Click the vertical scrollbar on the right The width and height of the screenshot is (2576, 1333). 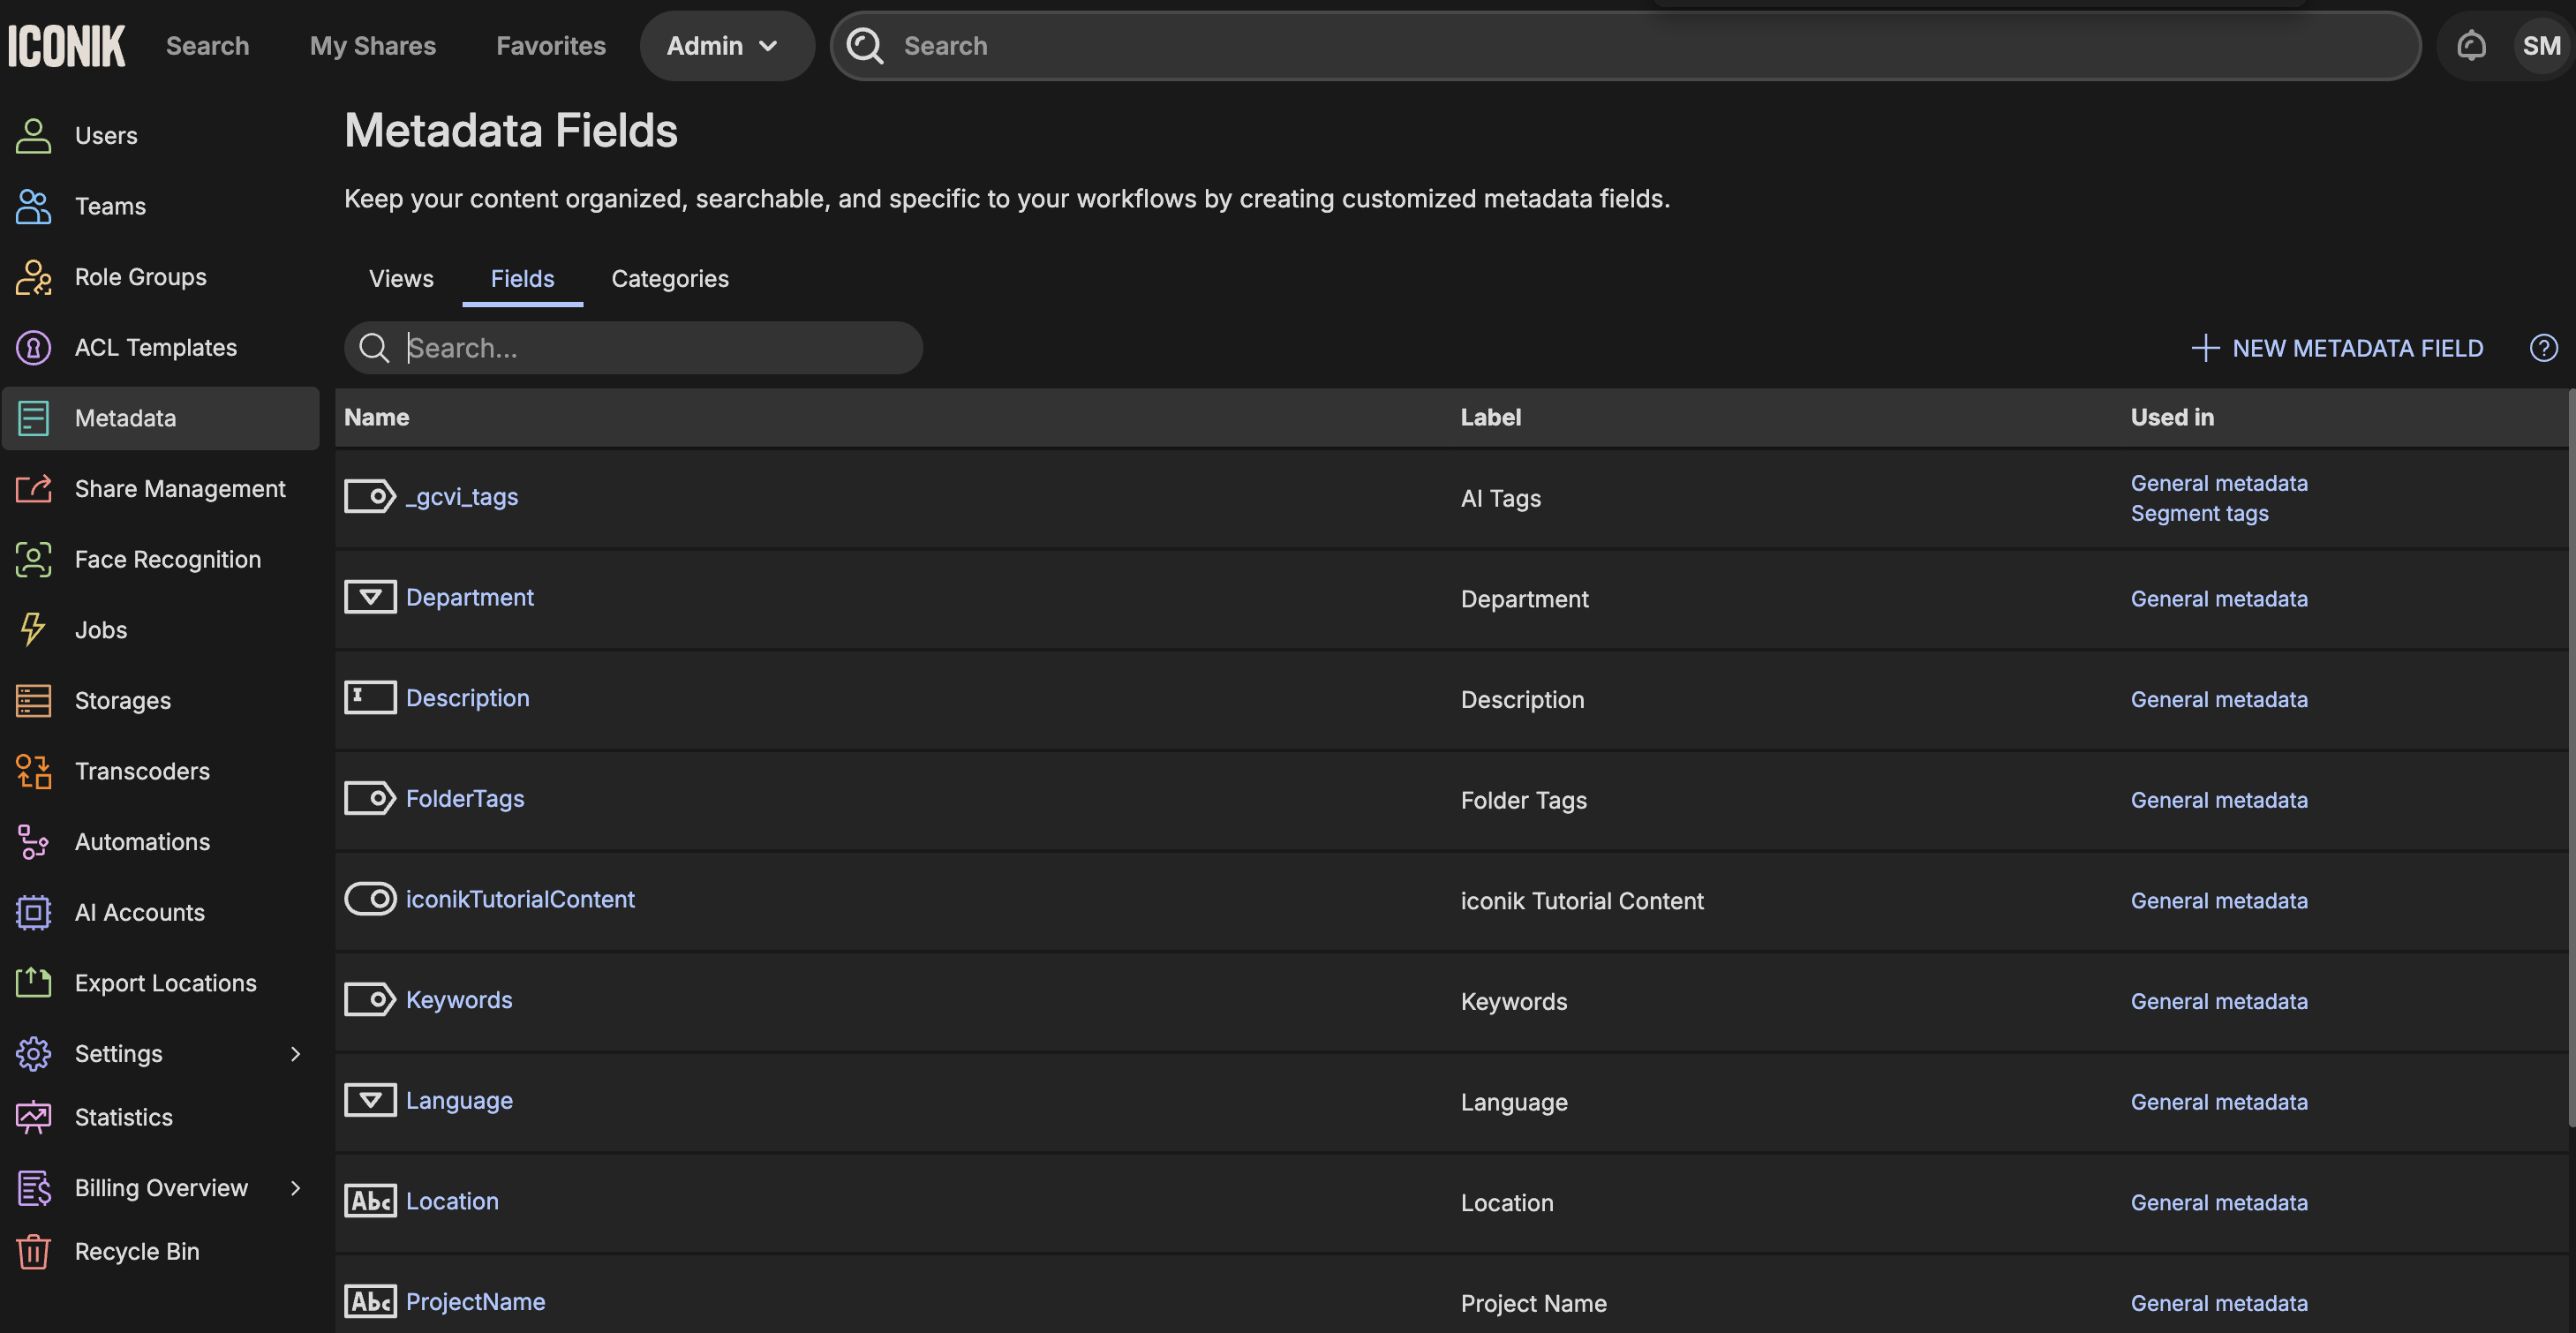pos(2570,760)
